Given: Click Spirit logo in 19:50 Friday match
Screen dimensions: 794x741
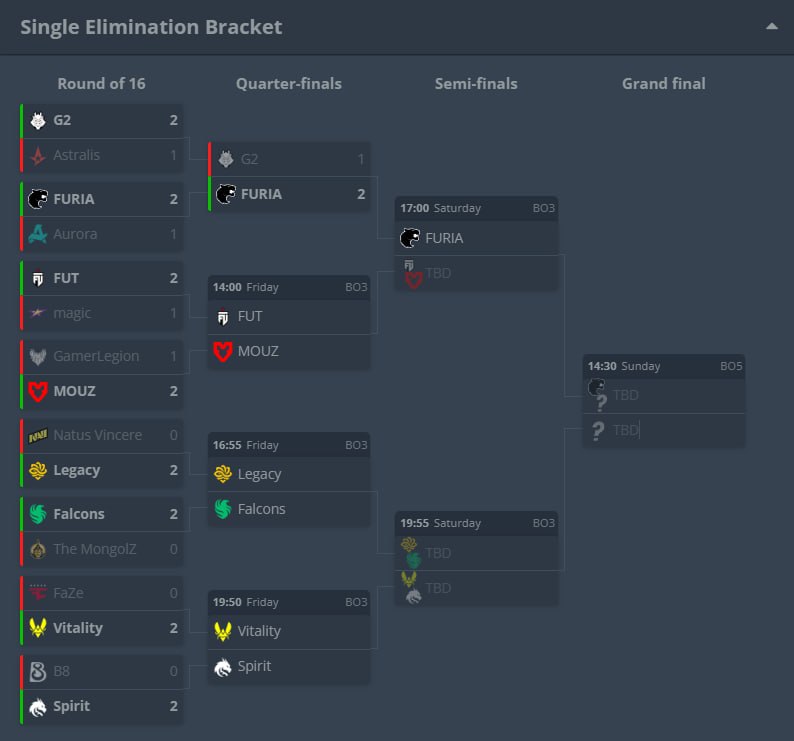Looking at the screenshot, I should (x=223, y=667).
